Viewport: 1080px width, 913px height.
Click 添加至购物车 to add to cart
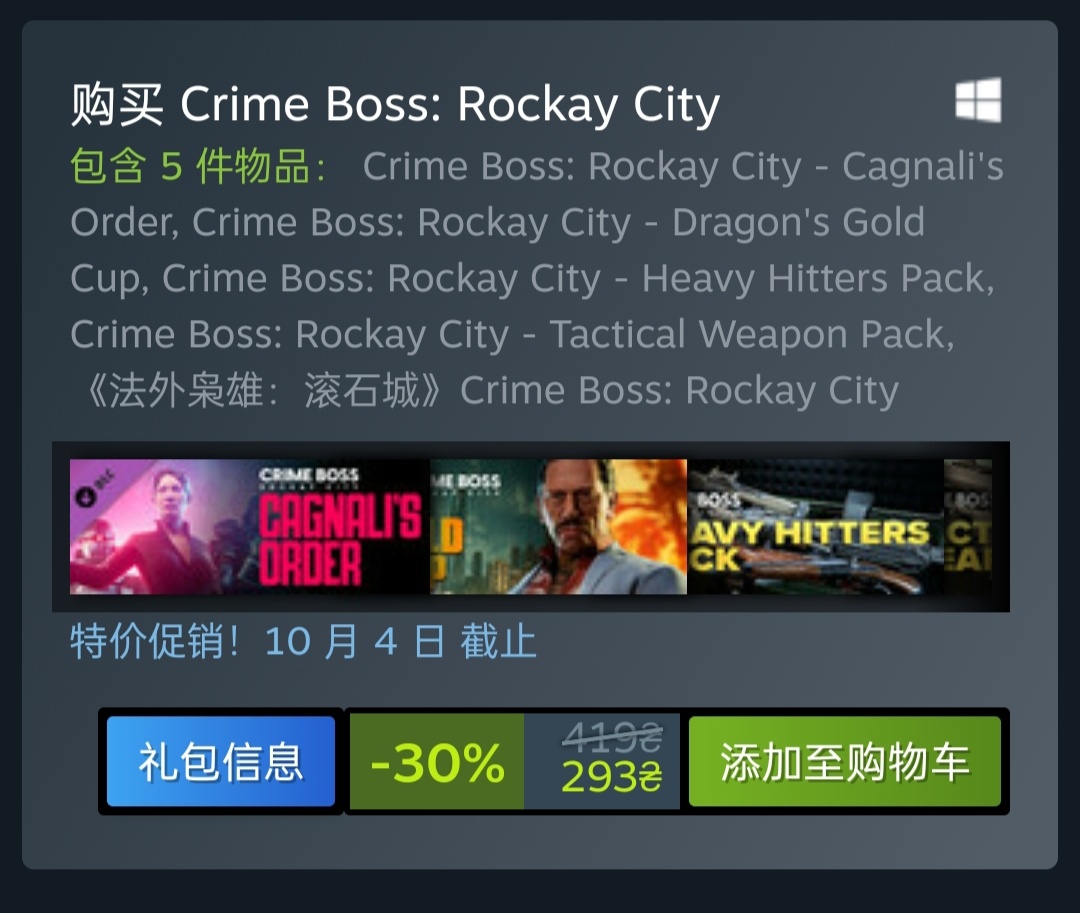844,761
